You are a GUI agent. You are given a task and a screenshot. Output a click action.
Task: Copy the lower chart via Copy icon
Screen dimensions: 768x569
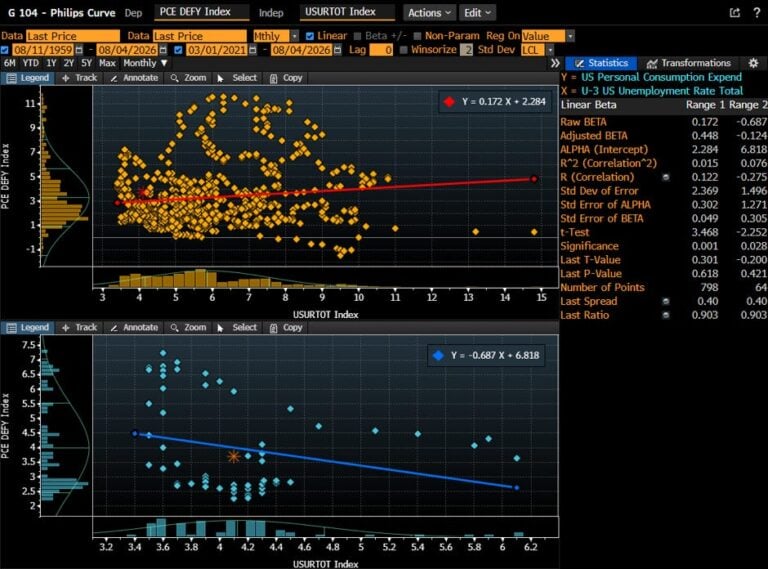pyautogui.click(x=286, y=328)
